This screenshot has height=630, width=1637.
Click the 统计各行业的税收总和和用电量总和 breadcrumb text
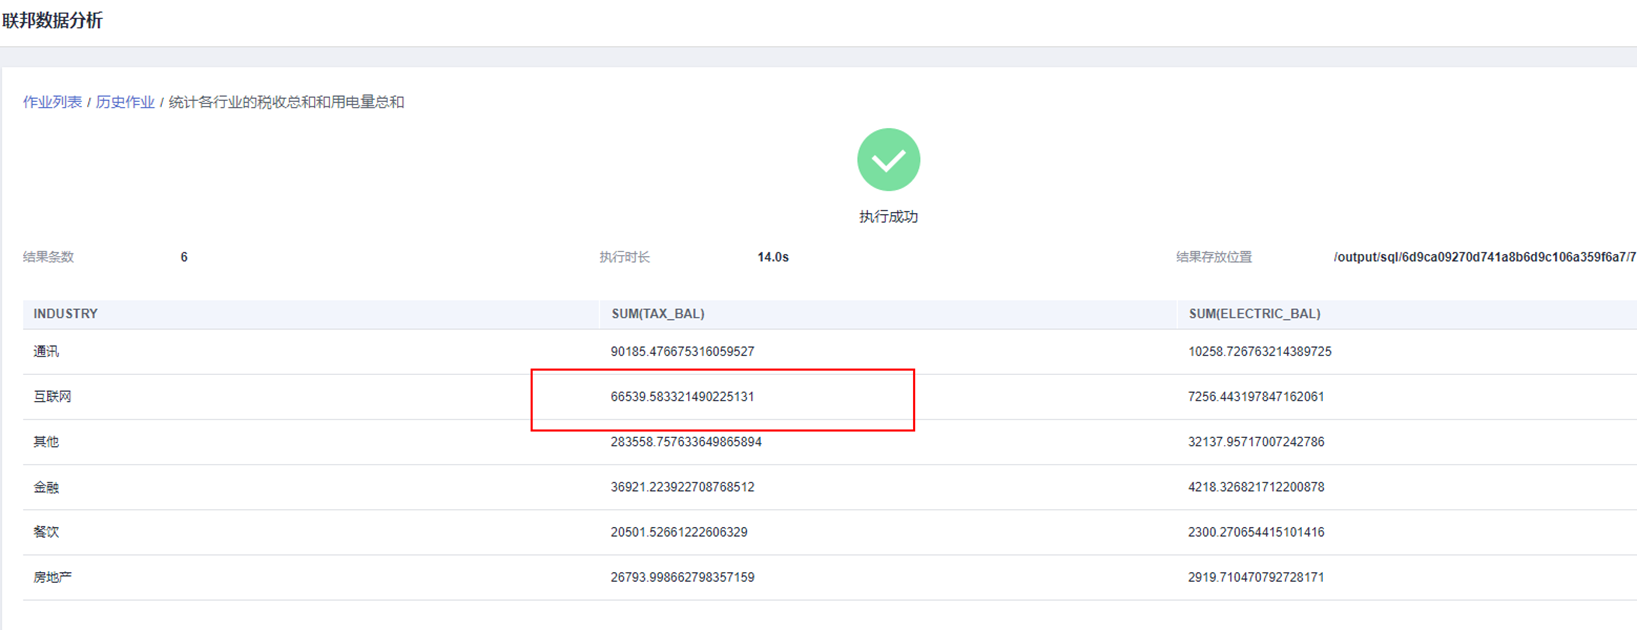coord(286,102)
